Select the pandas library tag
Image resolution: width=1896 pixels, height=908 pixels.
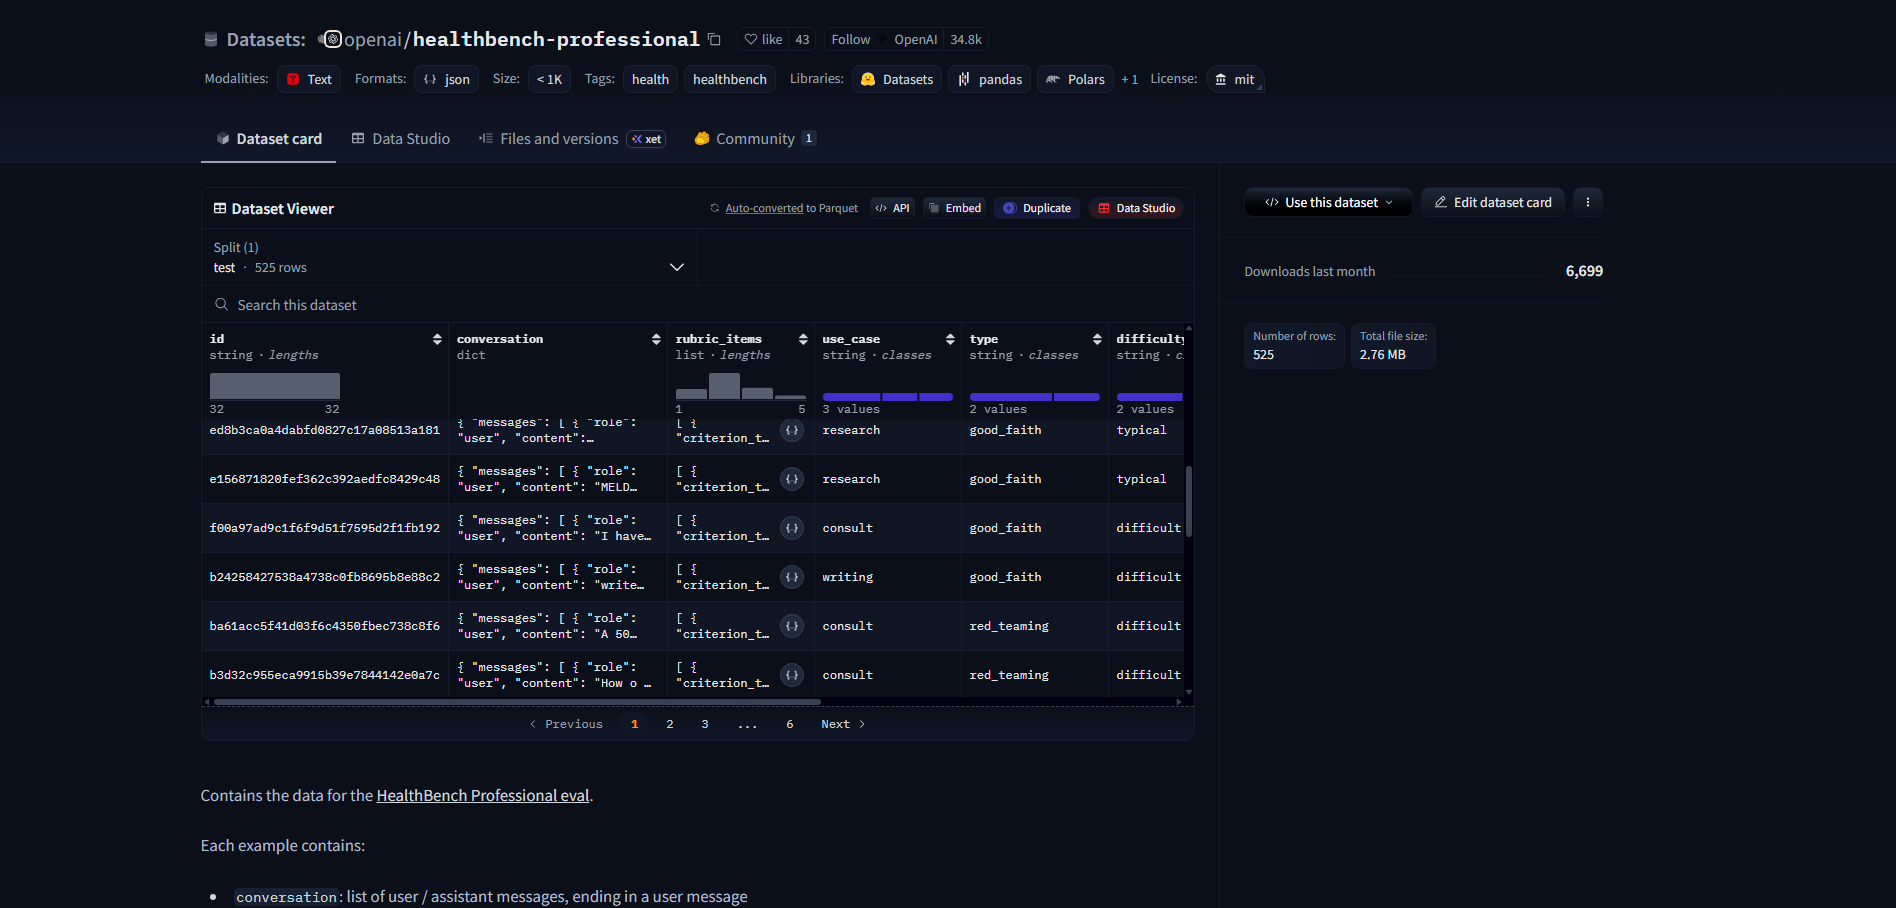[990, 79]
